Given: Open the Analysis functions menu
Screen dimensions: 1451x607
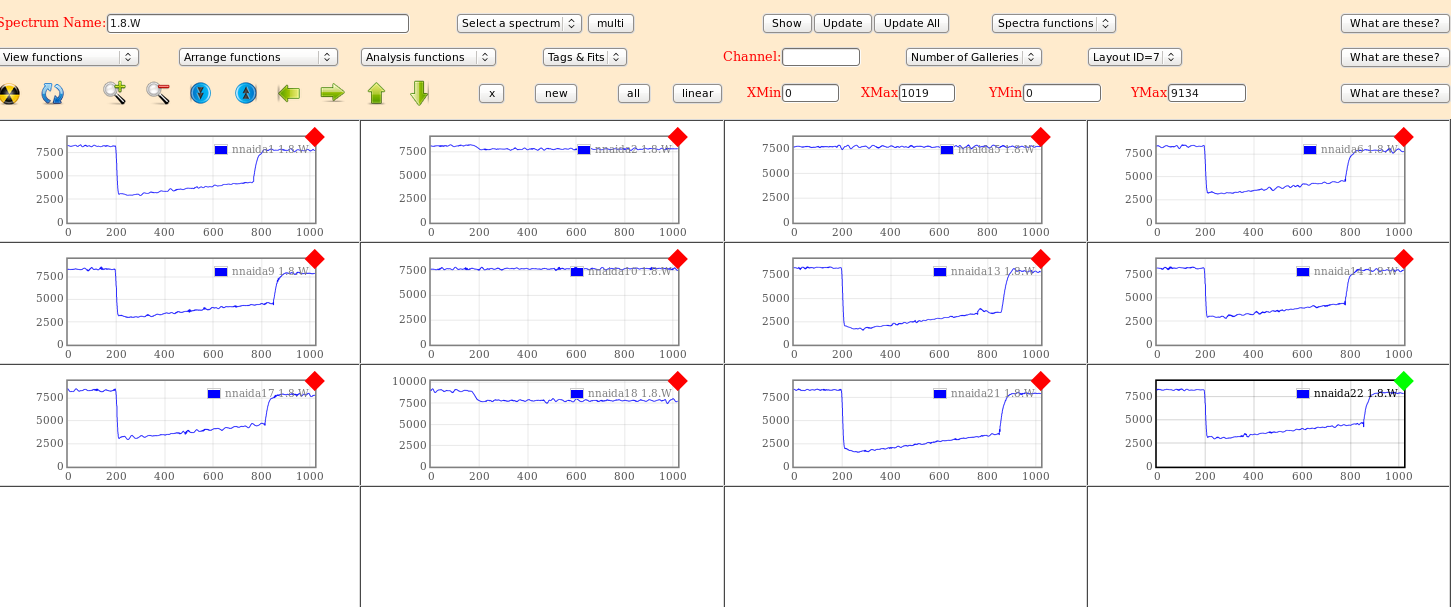Looking at the screenshot, I should pos(427,57).
